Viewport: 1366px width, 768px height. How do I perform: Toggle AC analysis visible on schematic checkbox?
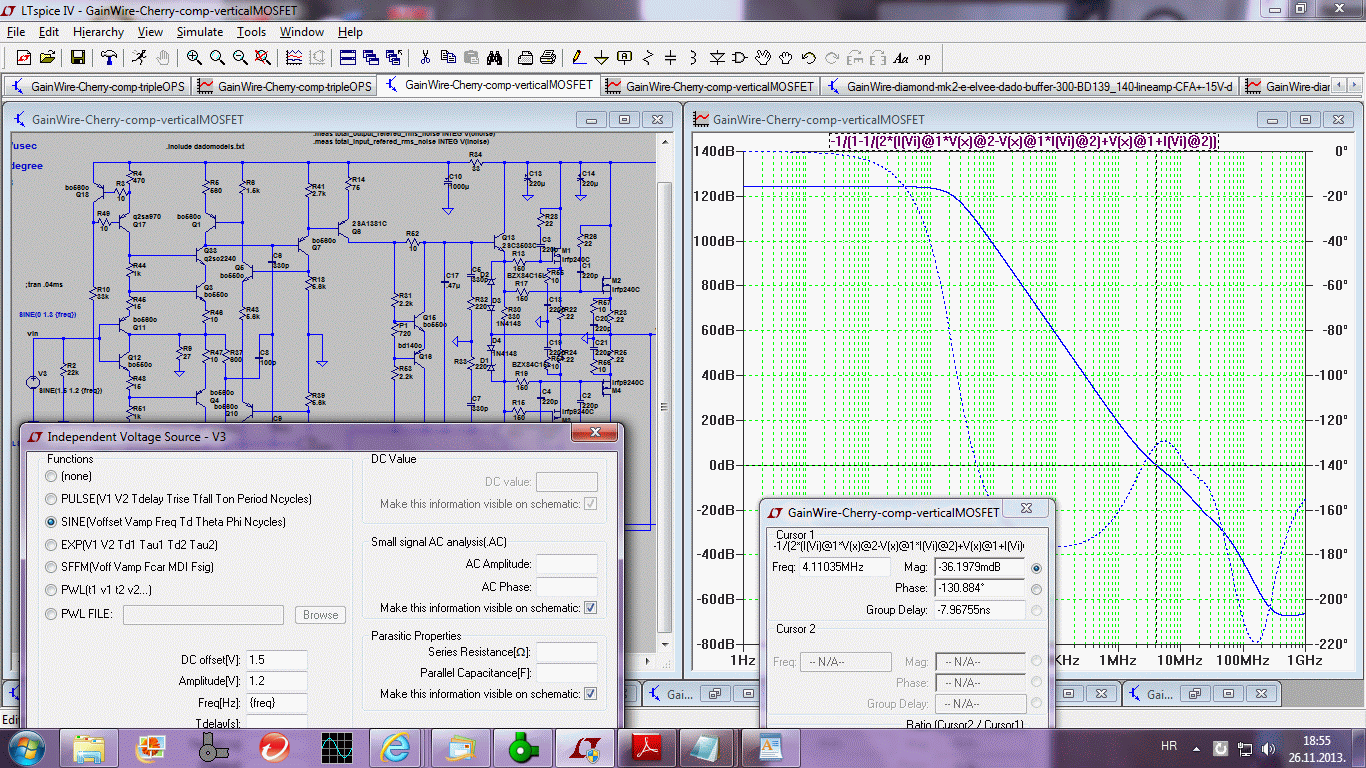pos(591,608)
